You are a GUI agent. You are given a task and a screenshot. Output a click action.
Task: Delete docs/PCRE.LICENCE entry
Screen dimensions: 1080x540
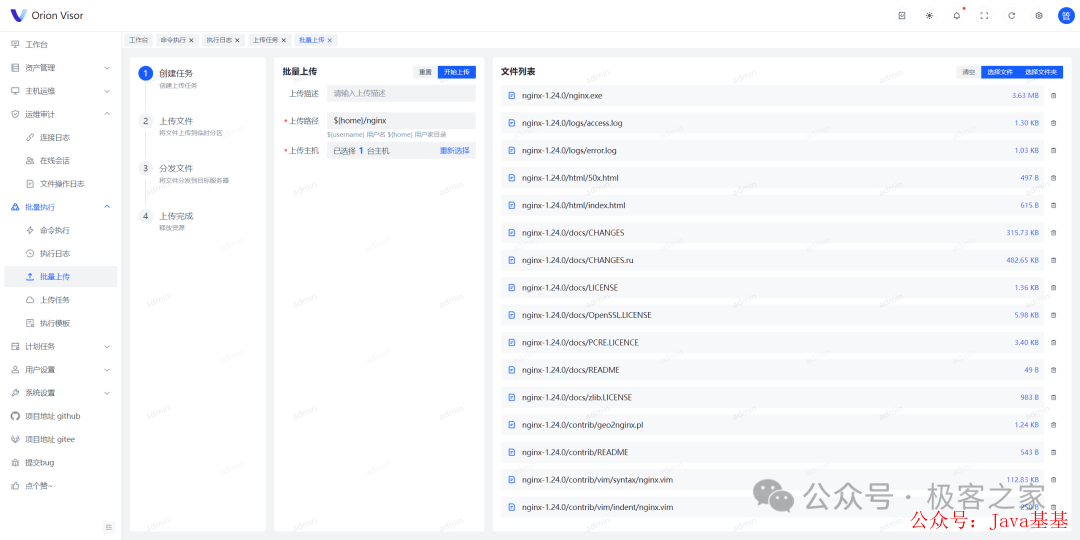click(1053, 343)
